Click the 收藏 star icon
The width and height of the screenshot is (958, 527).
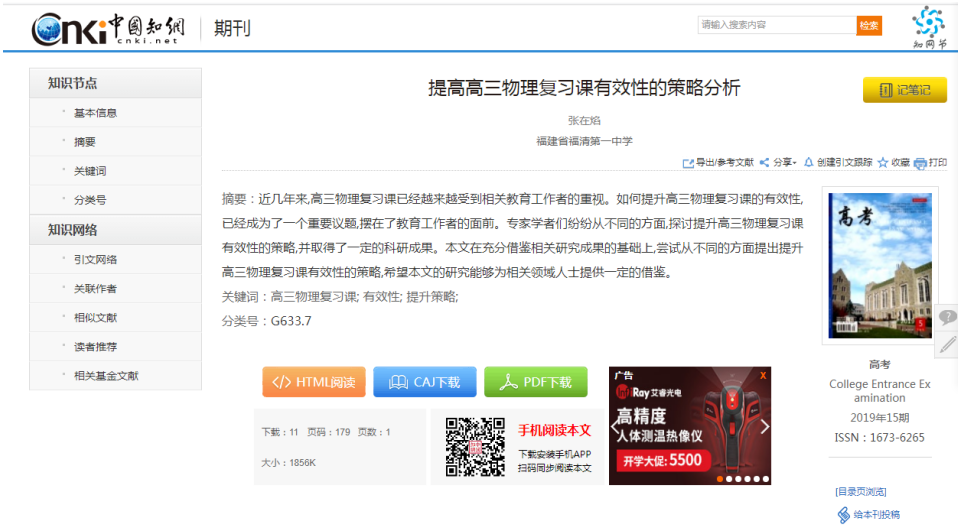882,162
